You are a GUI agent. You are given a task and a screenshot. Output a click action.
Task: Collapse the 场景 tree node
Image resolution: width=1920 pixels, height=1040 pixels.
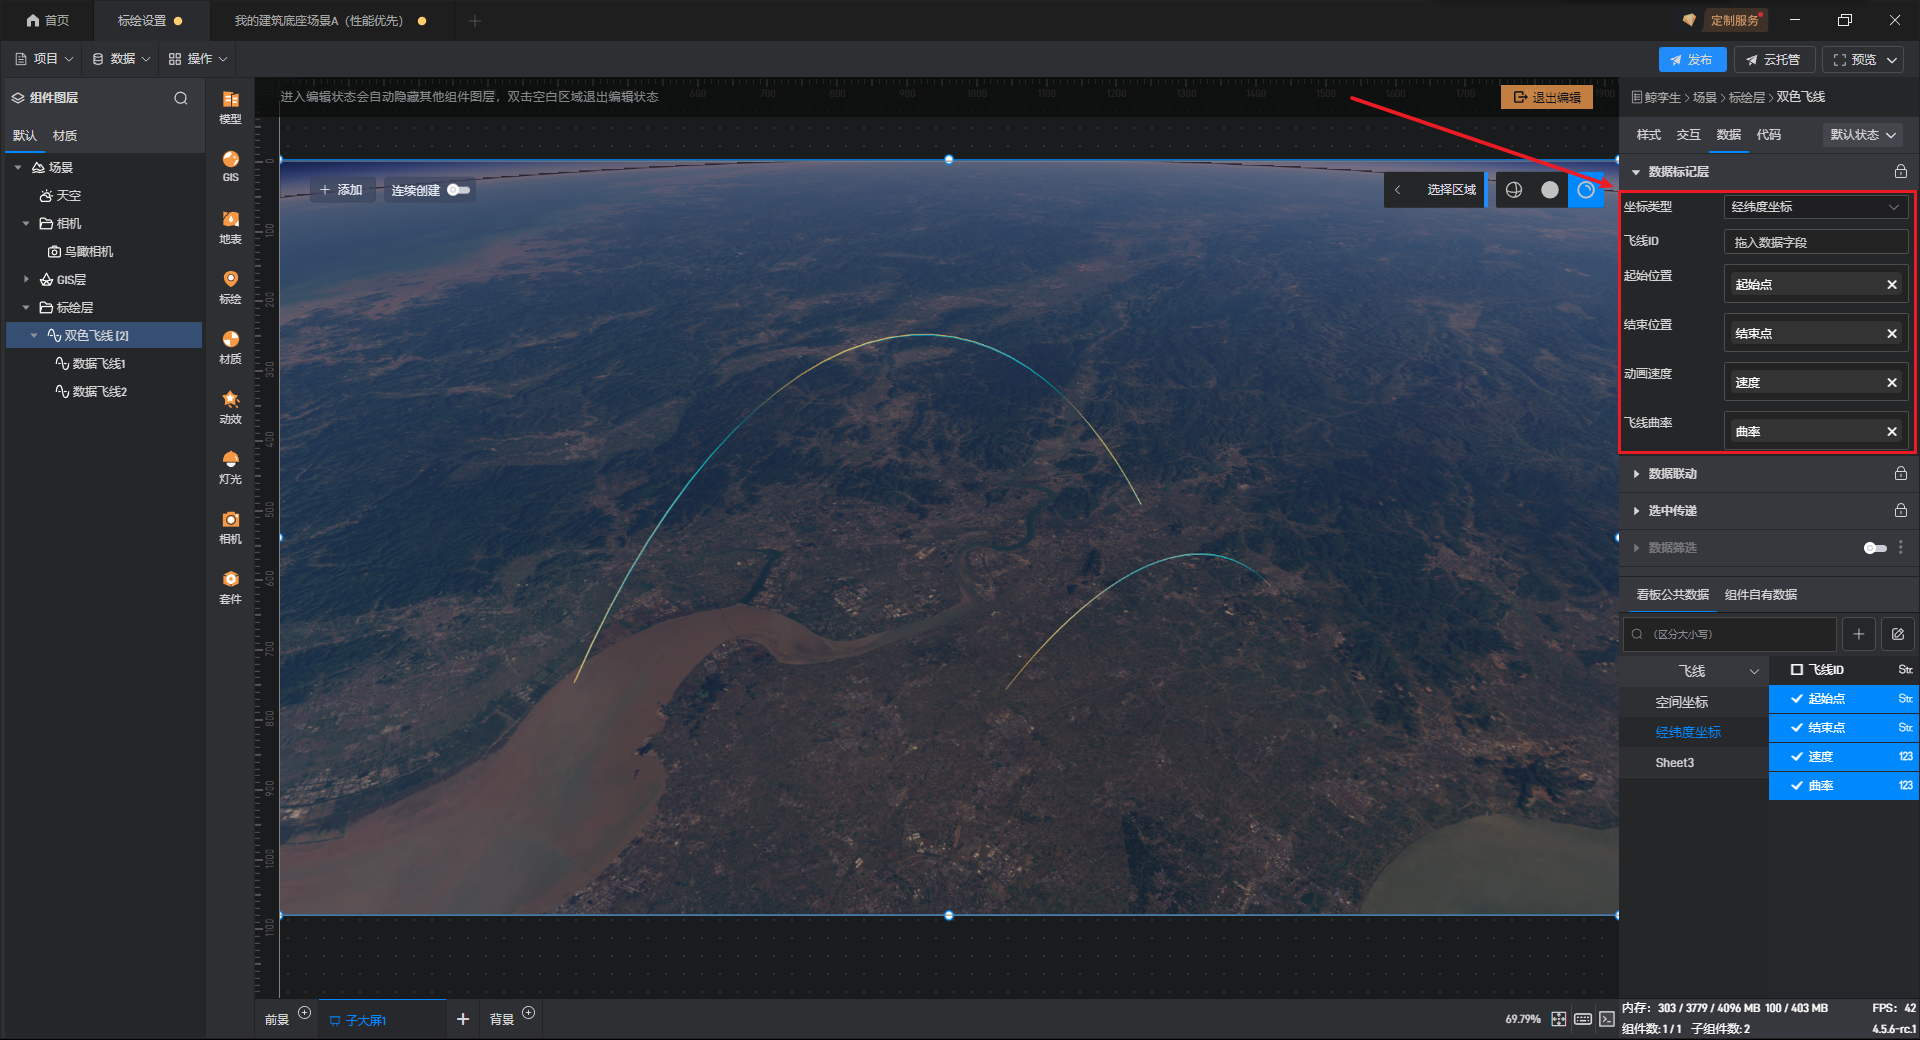tap(18, 168)
